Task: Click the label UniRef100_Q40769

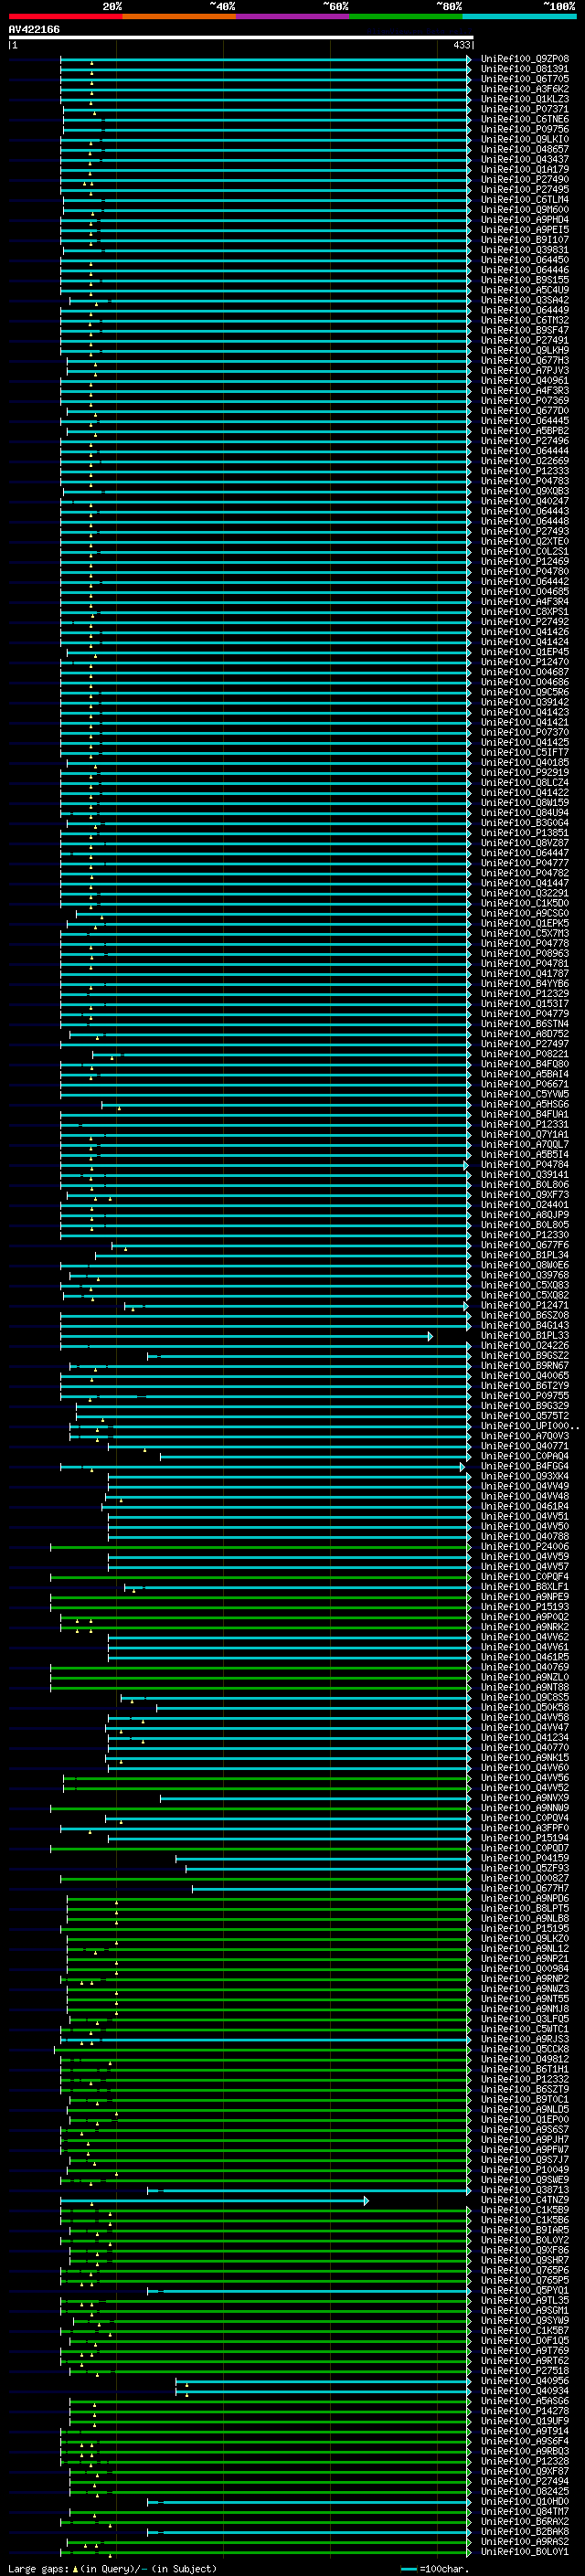Action: [525, 1667]
